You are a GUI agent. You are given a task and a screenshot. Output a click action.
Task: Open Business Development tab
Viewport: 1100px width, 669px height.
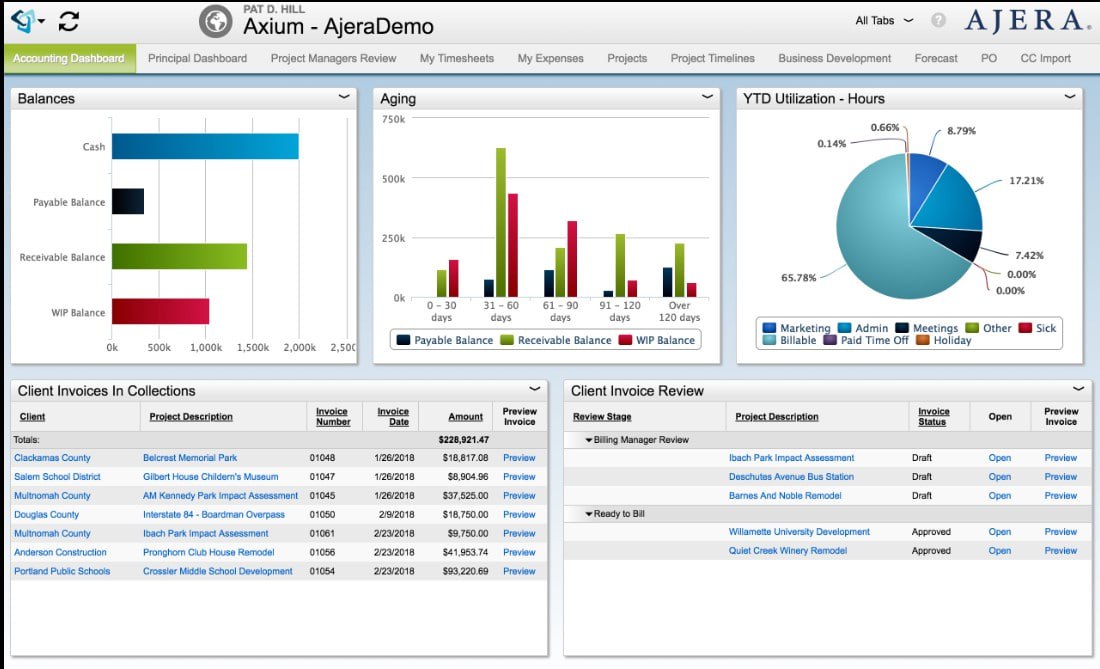[835, 58]
